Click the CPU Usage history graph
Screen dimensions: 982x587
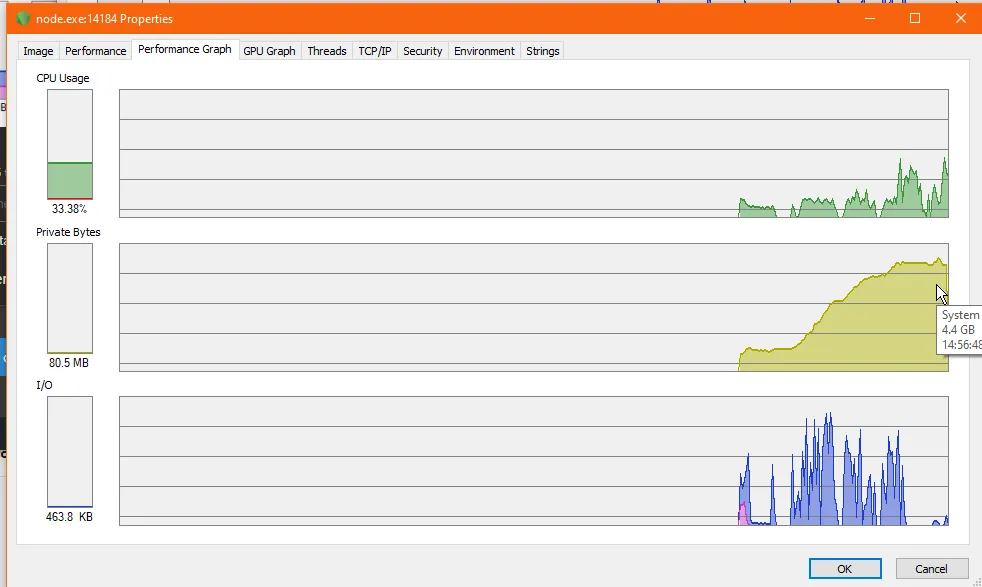tap(534, 153)
